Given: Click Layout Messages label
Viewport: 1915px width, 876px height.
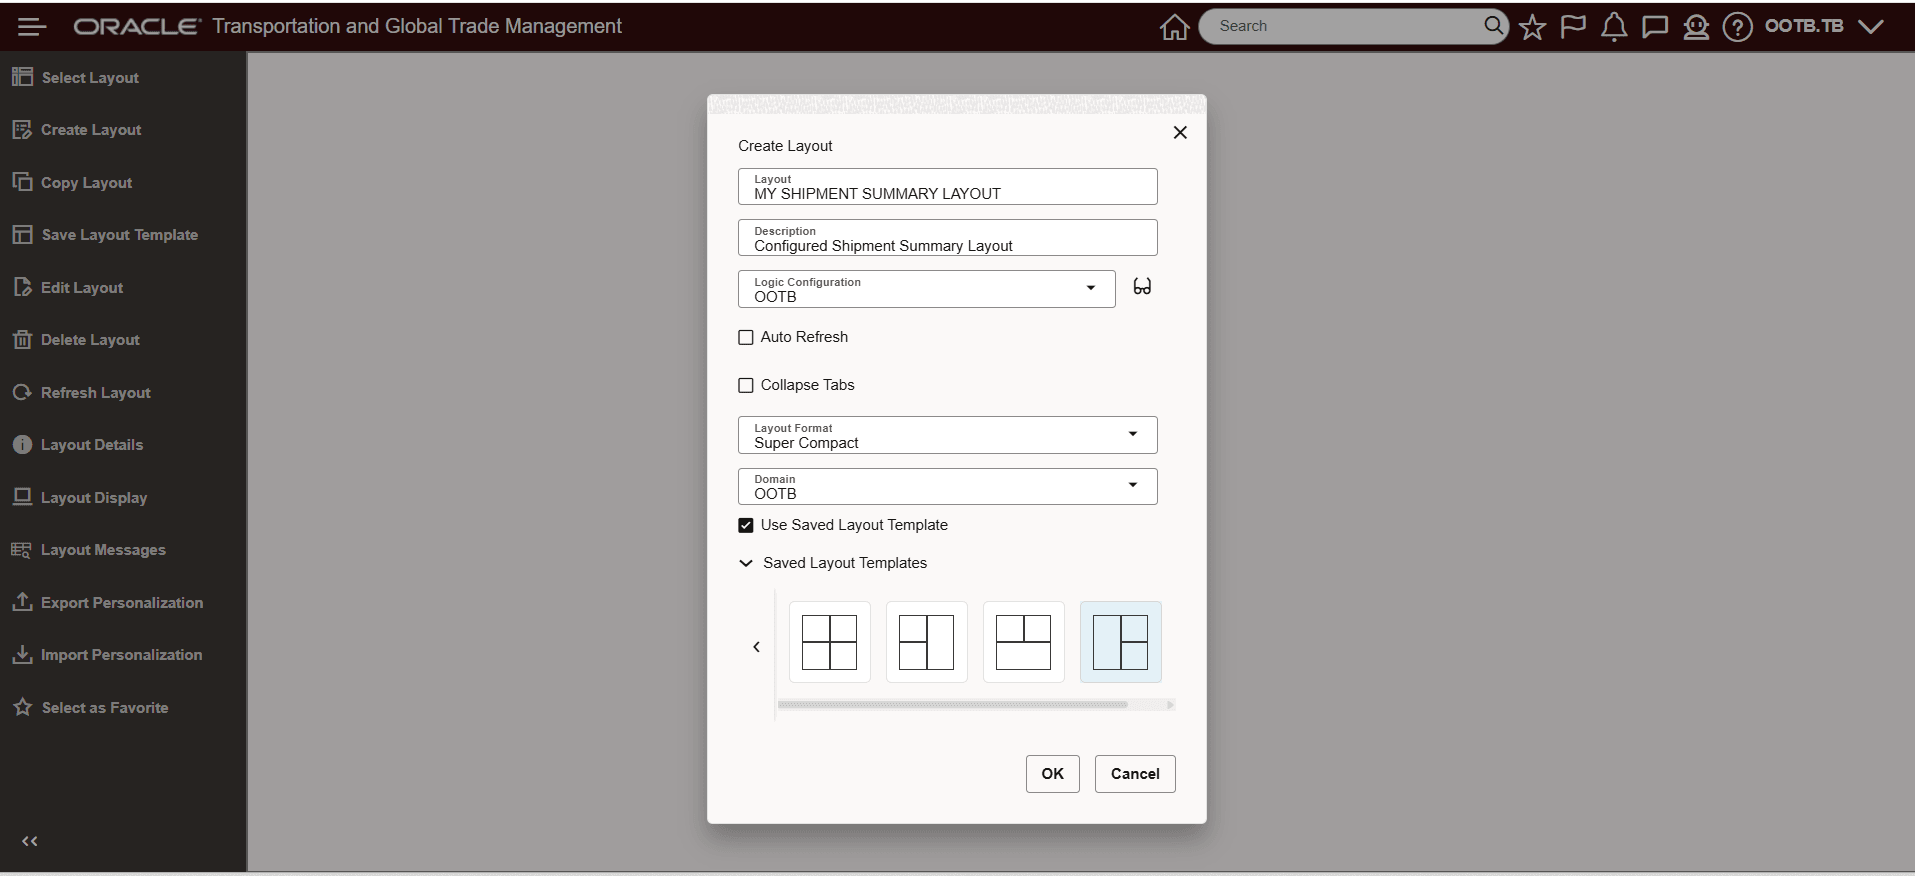Looking at the screenshot, I should (x=103, y=550).
